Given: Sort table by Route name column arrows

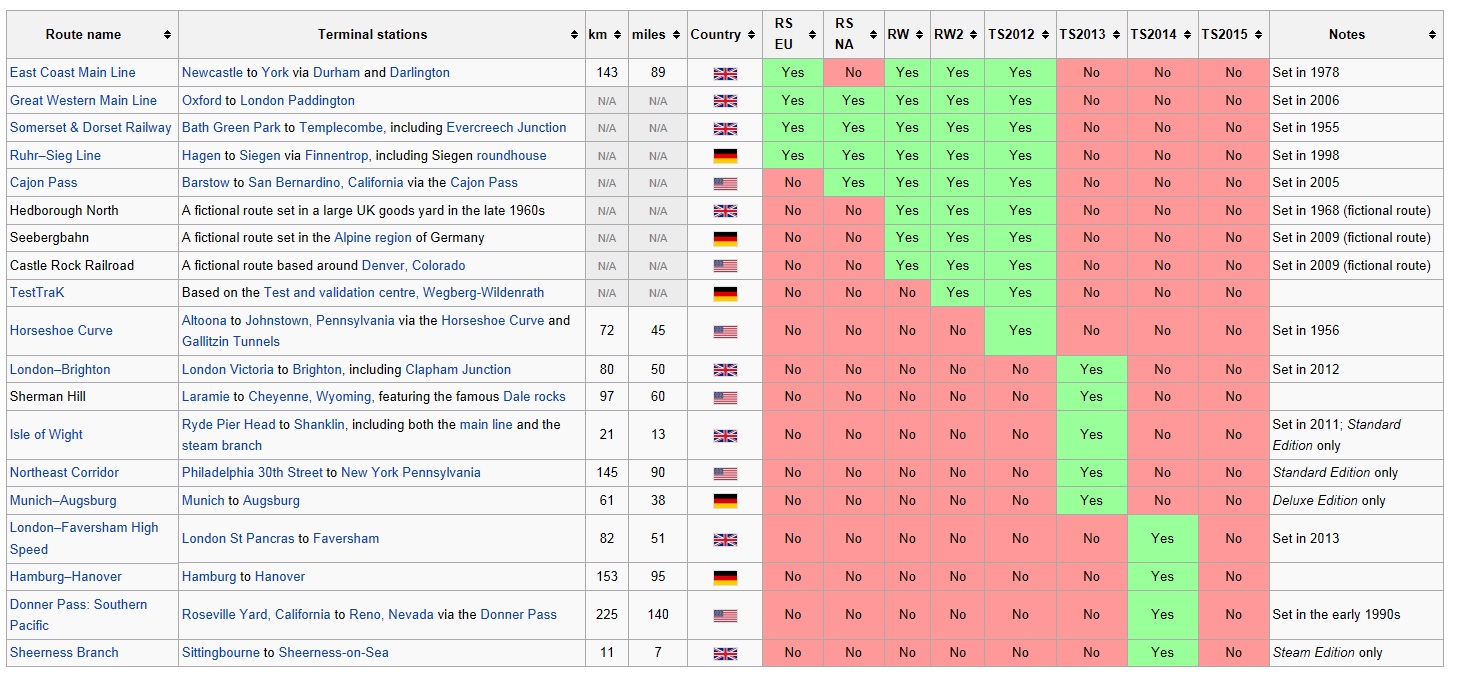Looking at the screenshot, I should [x=167, y=35].
